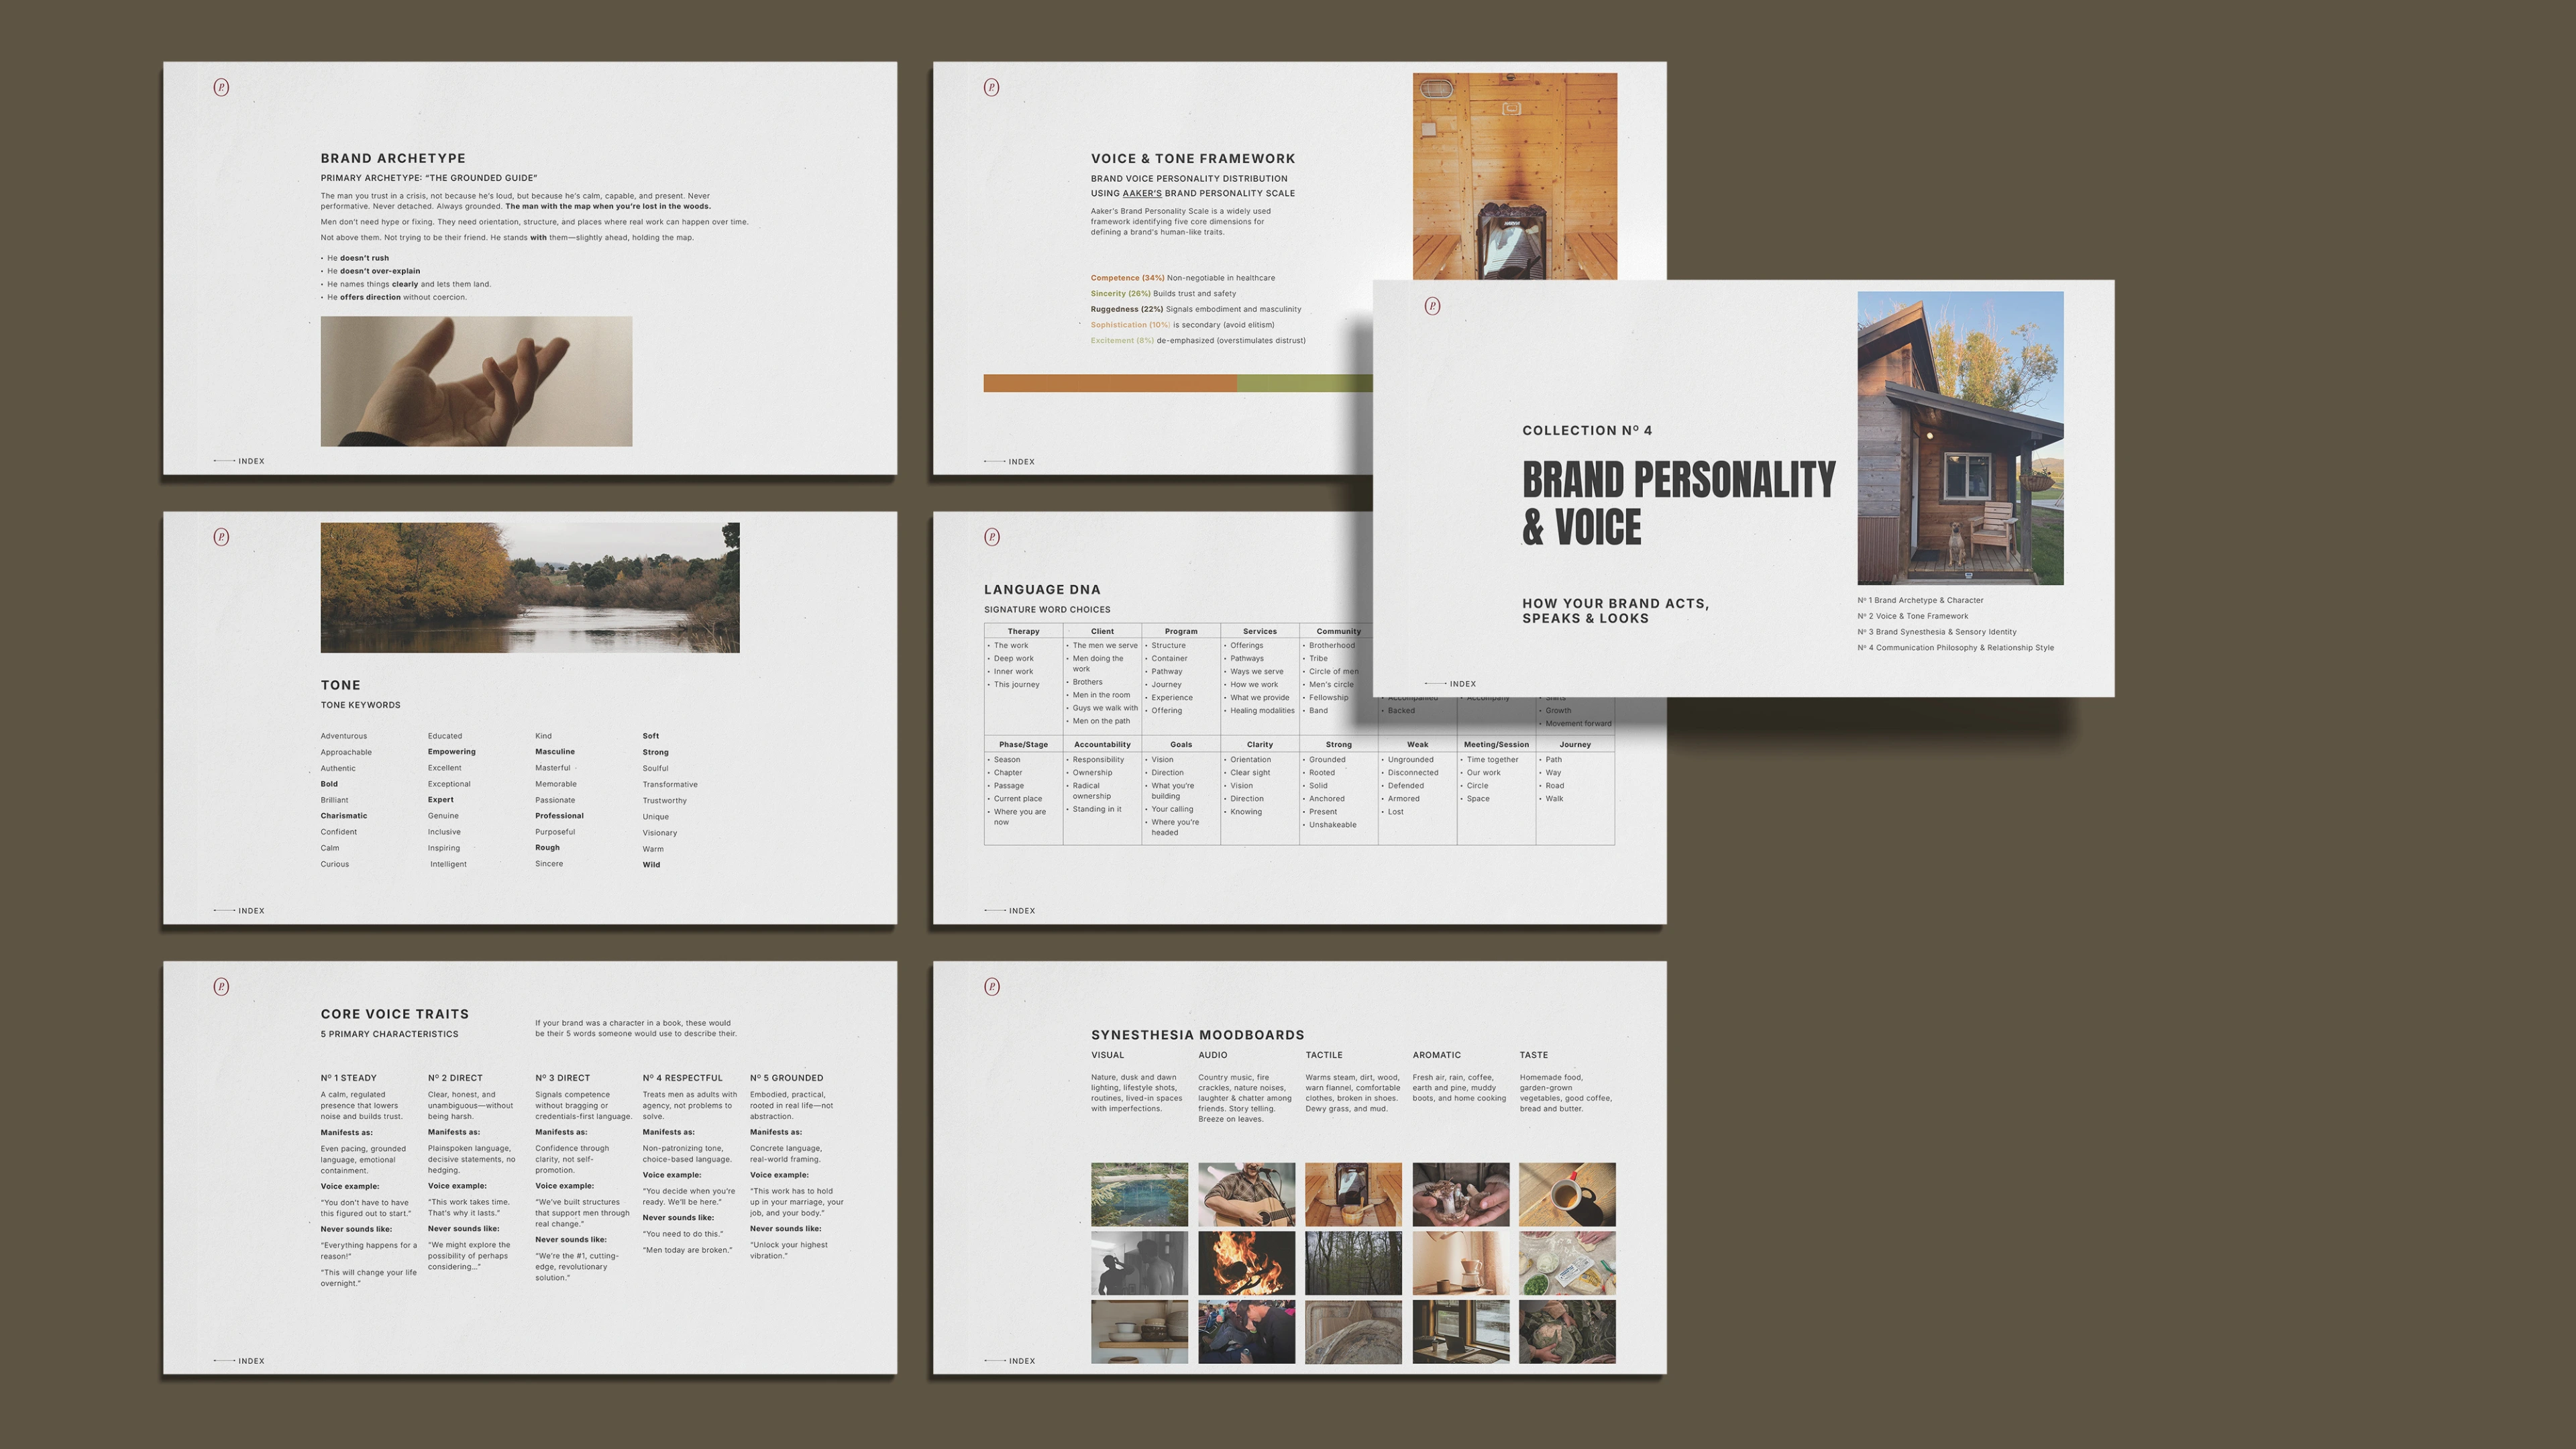
Task: Select the open hand photo on Brand Archetype slide
Action: tap(476, 381)
